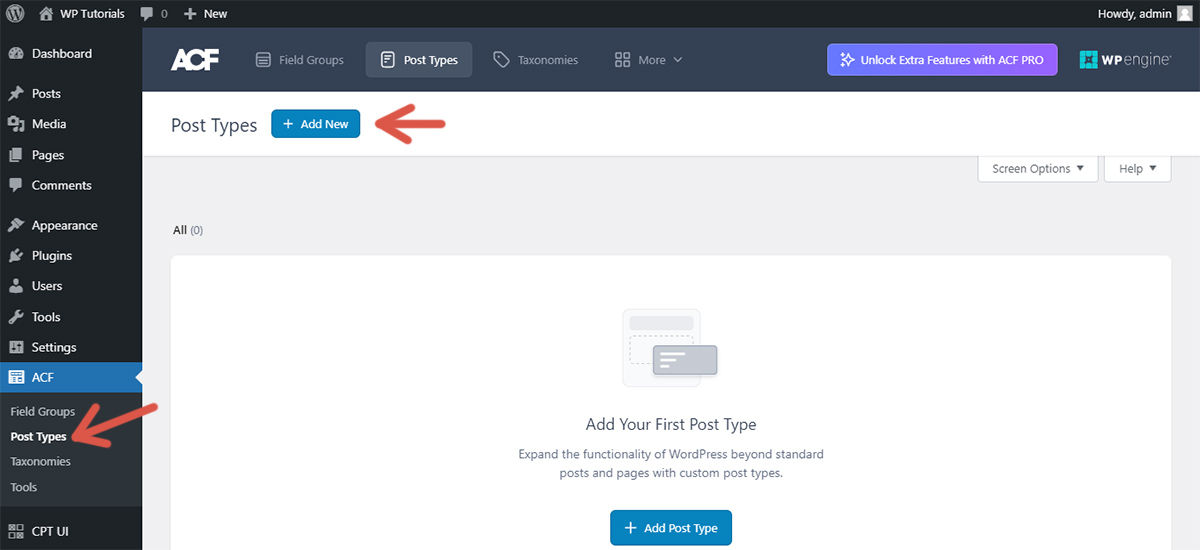Screen dimensions: 1200x550
Task: Click the Pages document icon
Action: click(16, 155)
